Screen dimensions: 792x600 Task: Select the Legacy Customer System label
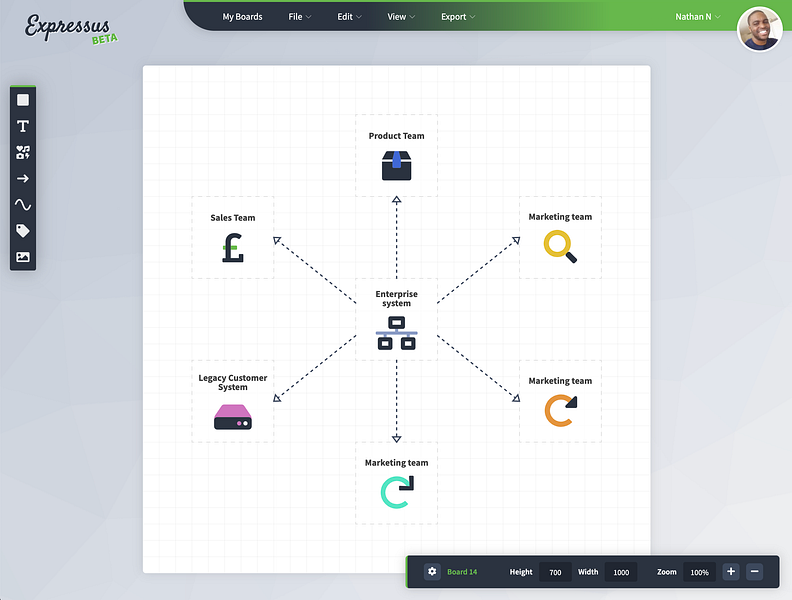coord(233,382)
